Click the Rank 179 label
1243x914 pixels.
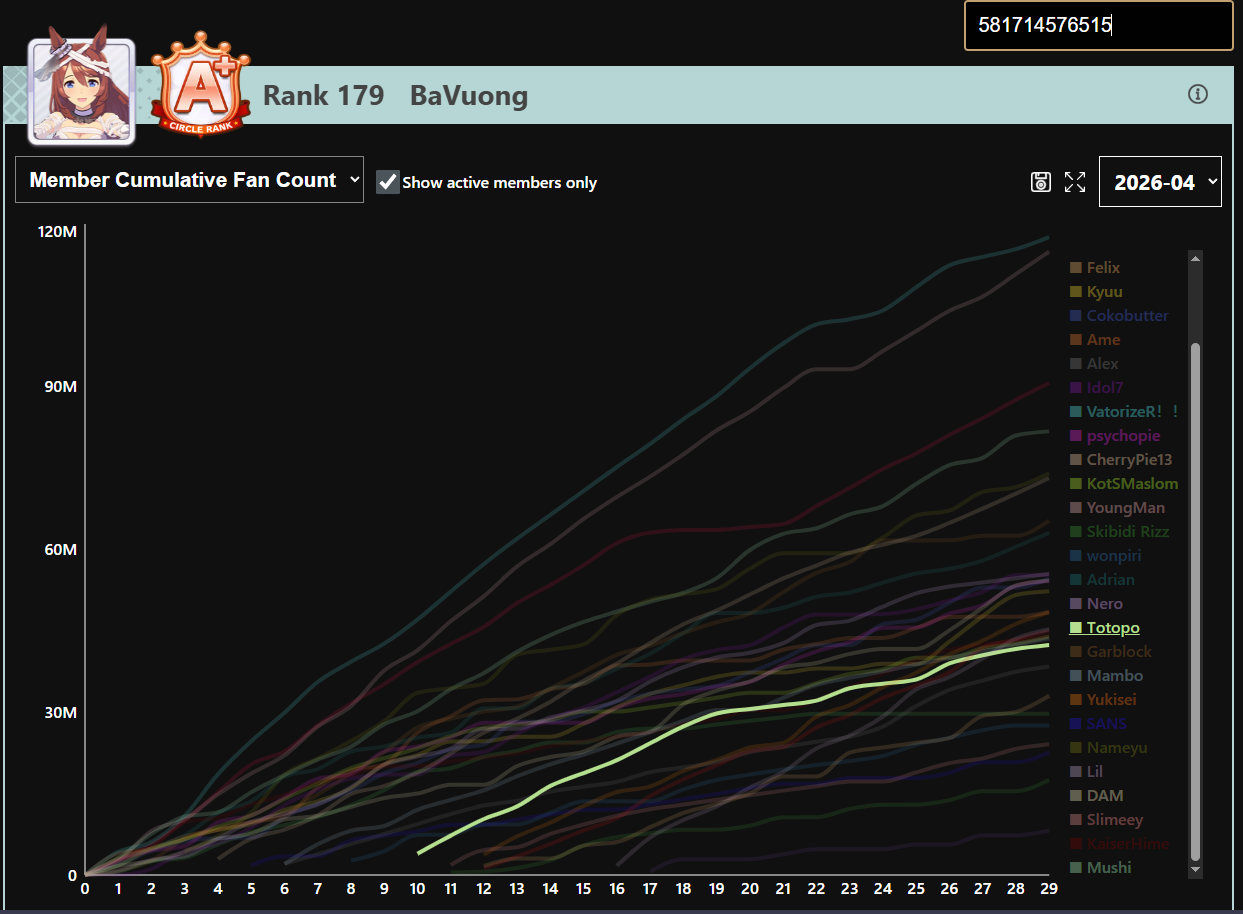(x=323, y=96)
